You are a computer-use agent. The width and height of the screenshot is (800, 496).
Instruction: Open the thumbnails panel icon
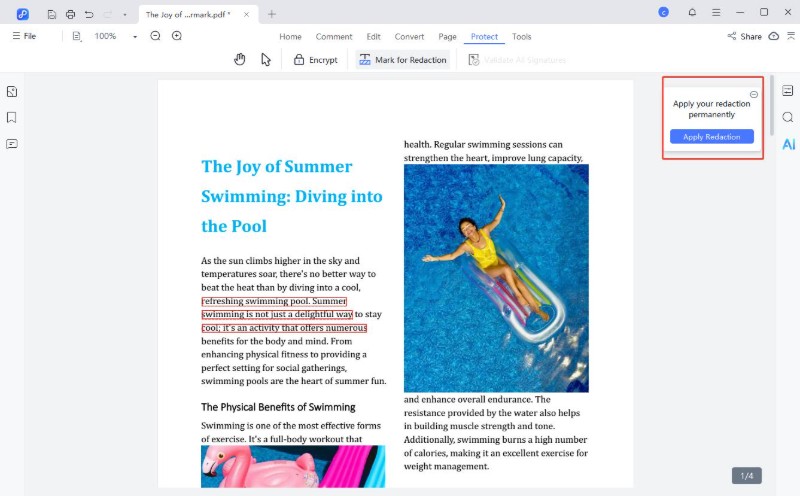click(x=12, y=92)
